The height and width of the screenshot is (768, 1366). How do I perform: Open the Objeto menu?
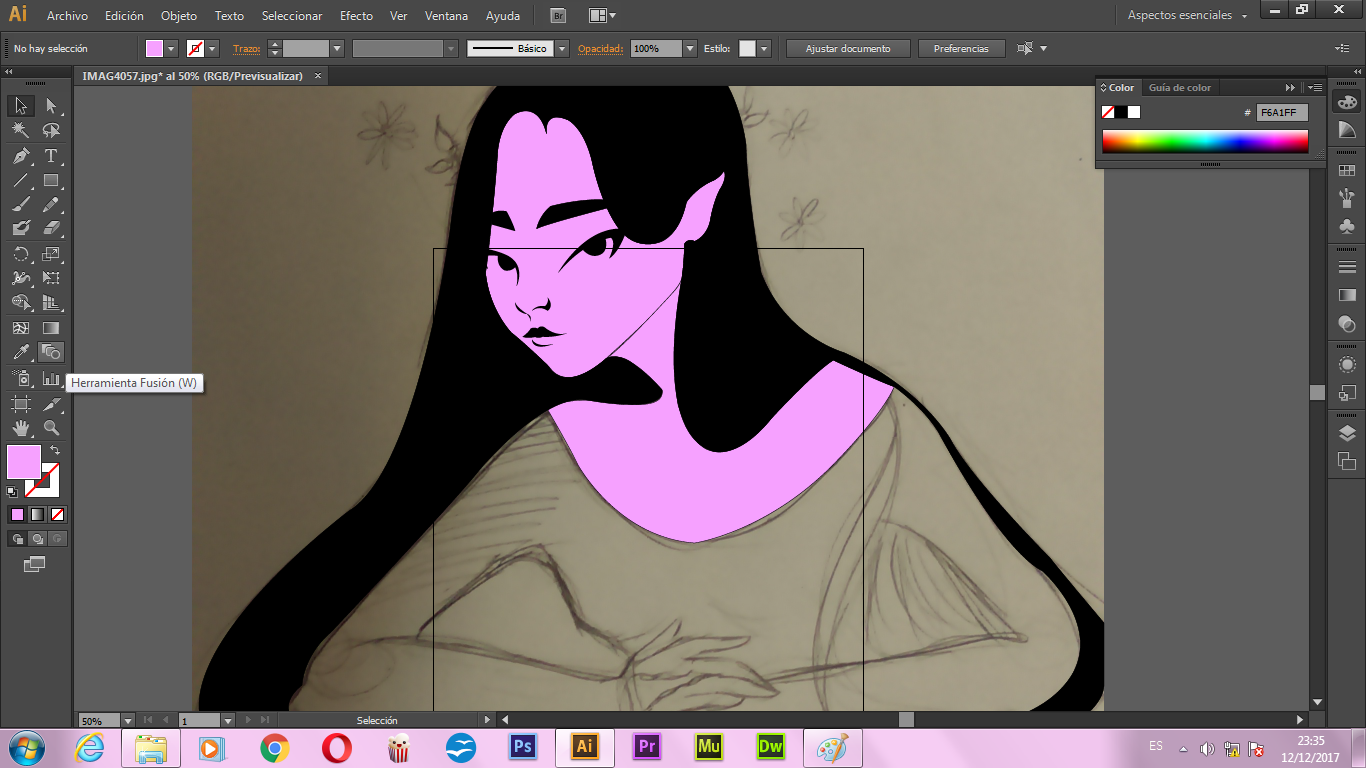179,16
